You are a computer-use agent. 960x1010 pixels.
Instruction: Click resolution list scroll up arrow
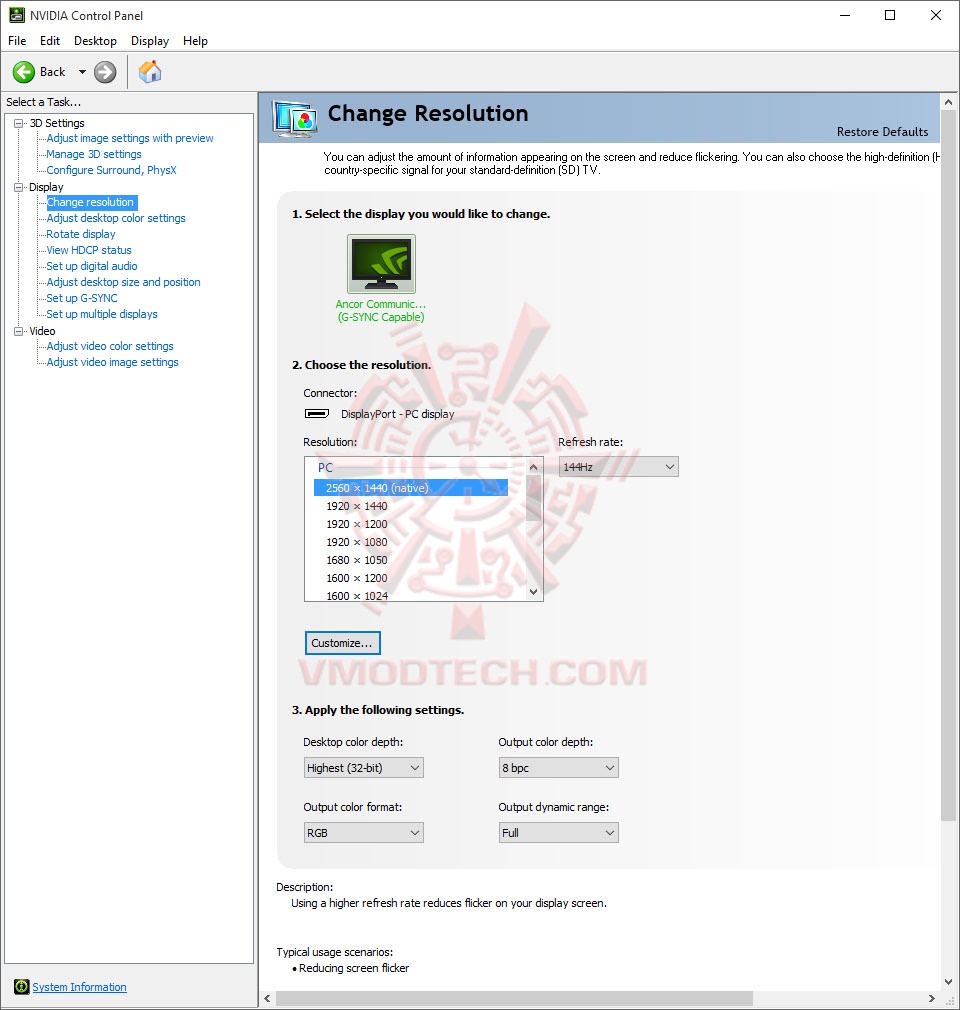[x=533, y=466]
